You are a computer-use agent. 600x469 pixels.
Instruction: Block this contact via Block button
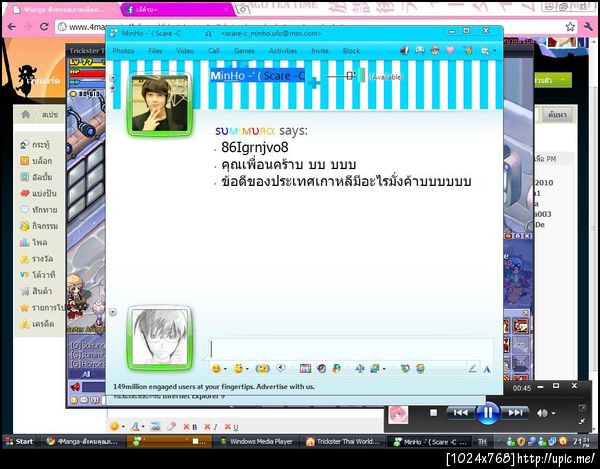coord(351,51)
